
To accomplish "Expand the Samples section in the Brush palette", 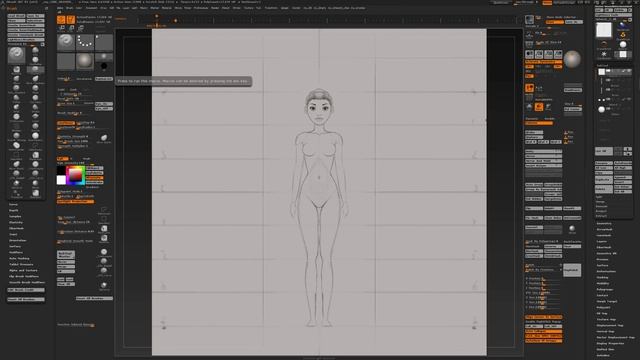I will click(15, 216).
